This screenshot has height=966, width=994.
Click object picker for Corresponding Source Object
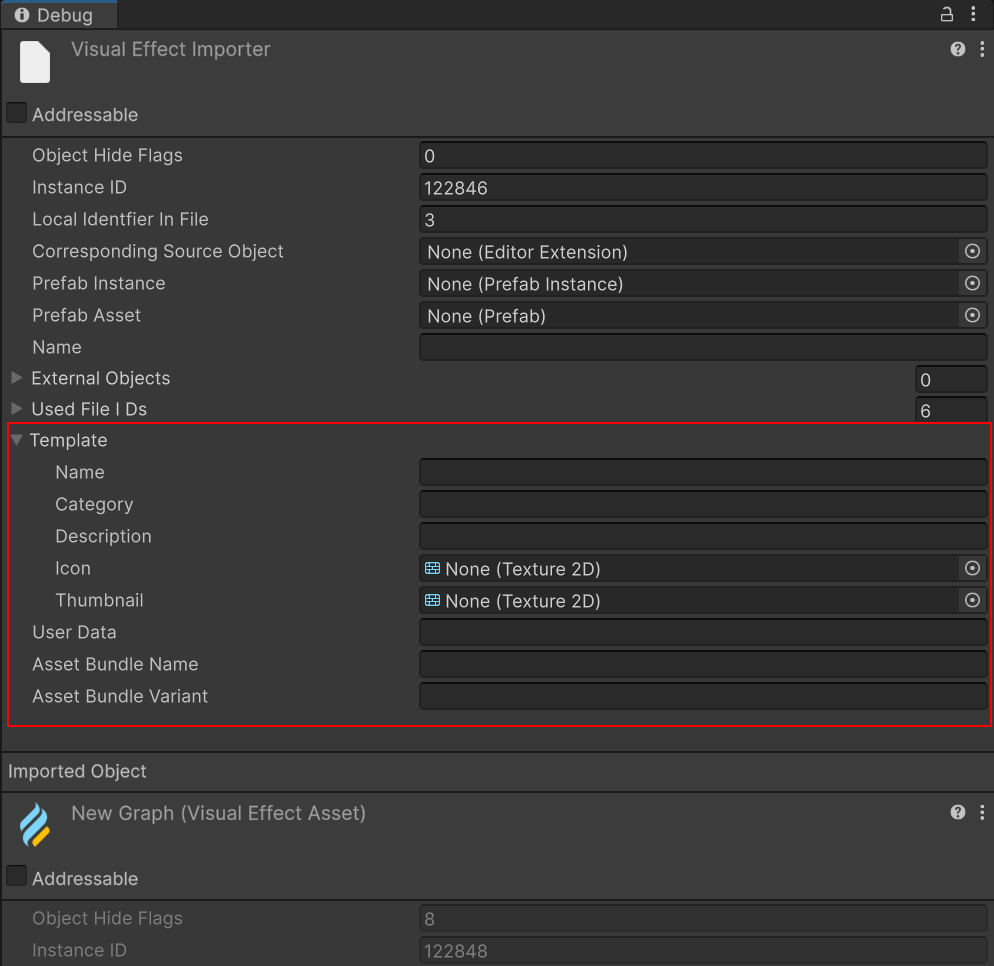click(x=971, y=251)
